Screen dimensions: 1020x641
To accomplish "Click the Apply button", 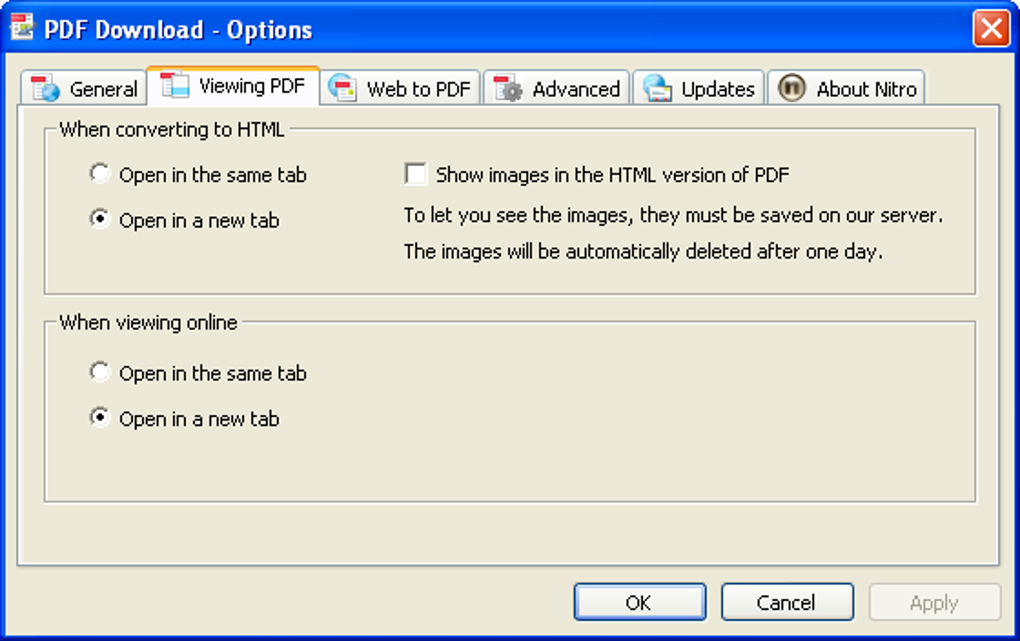I will pyautogui.click(x=934, y=602).
